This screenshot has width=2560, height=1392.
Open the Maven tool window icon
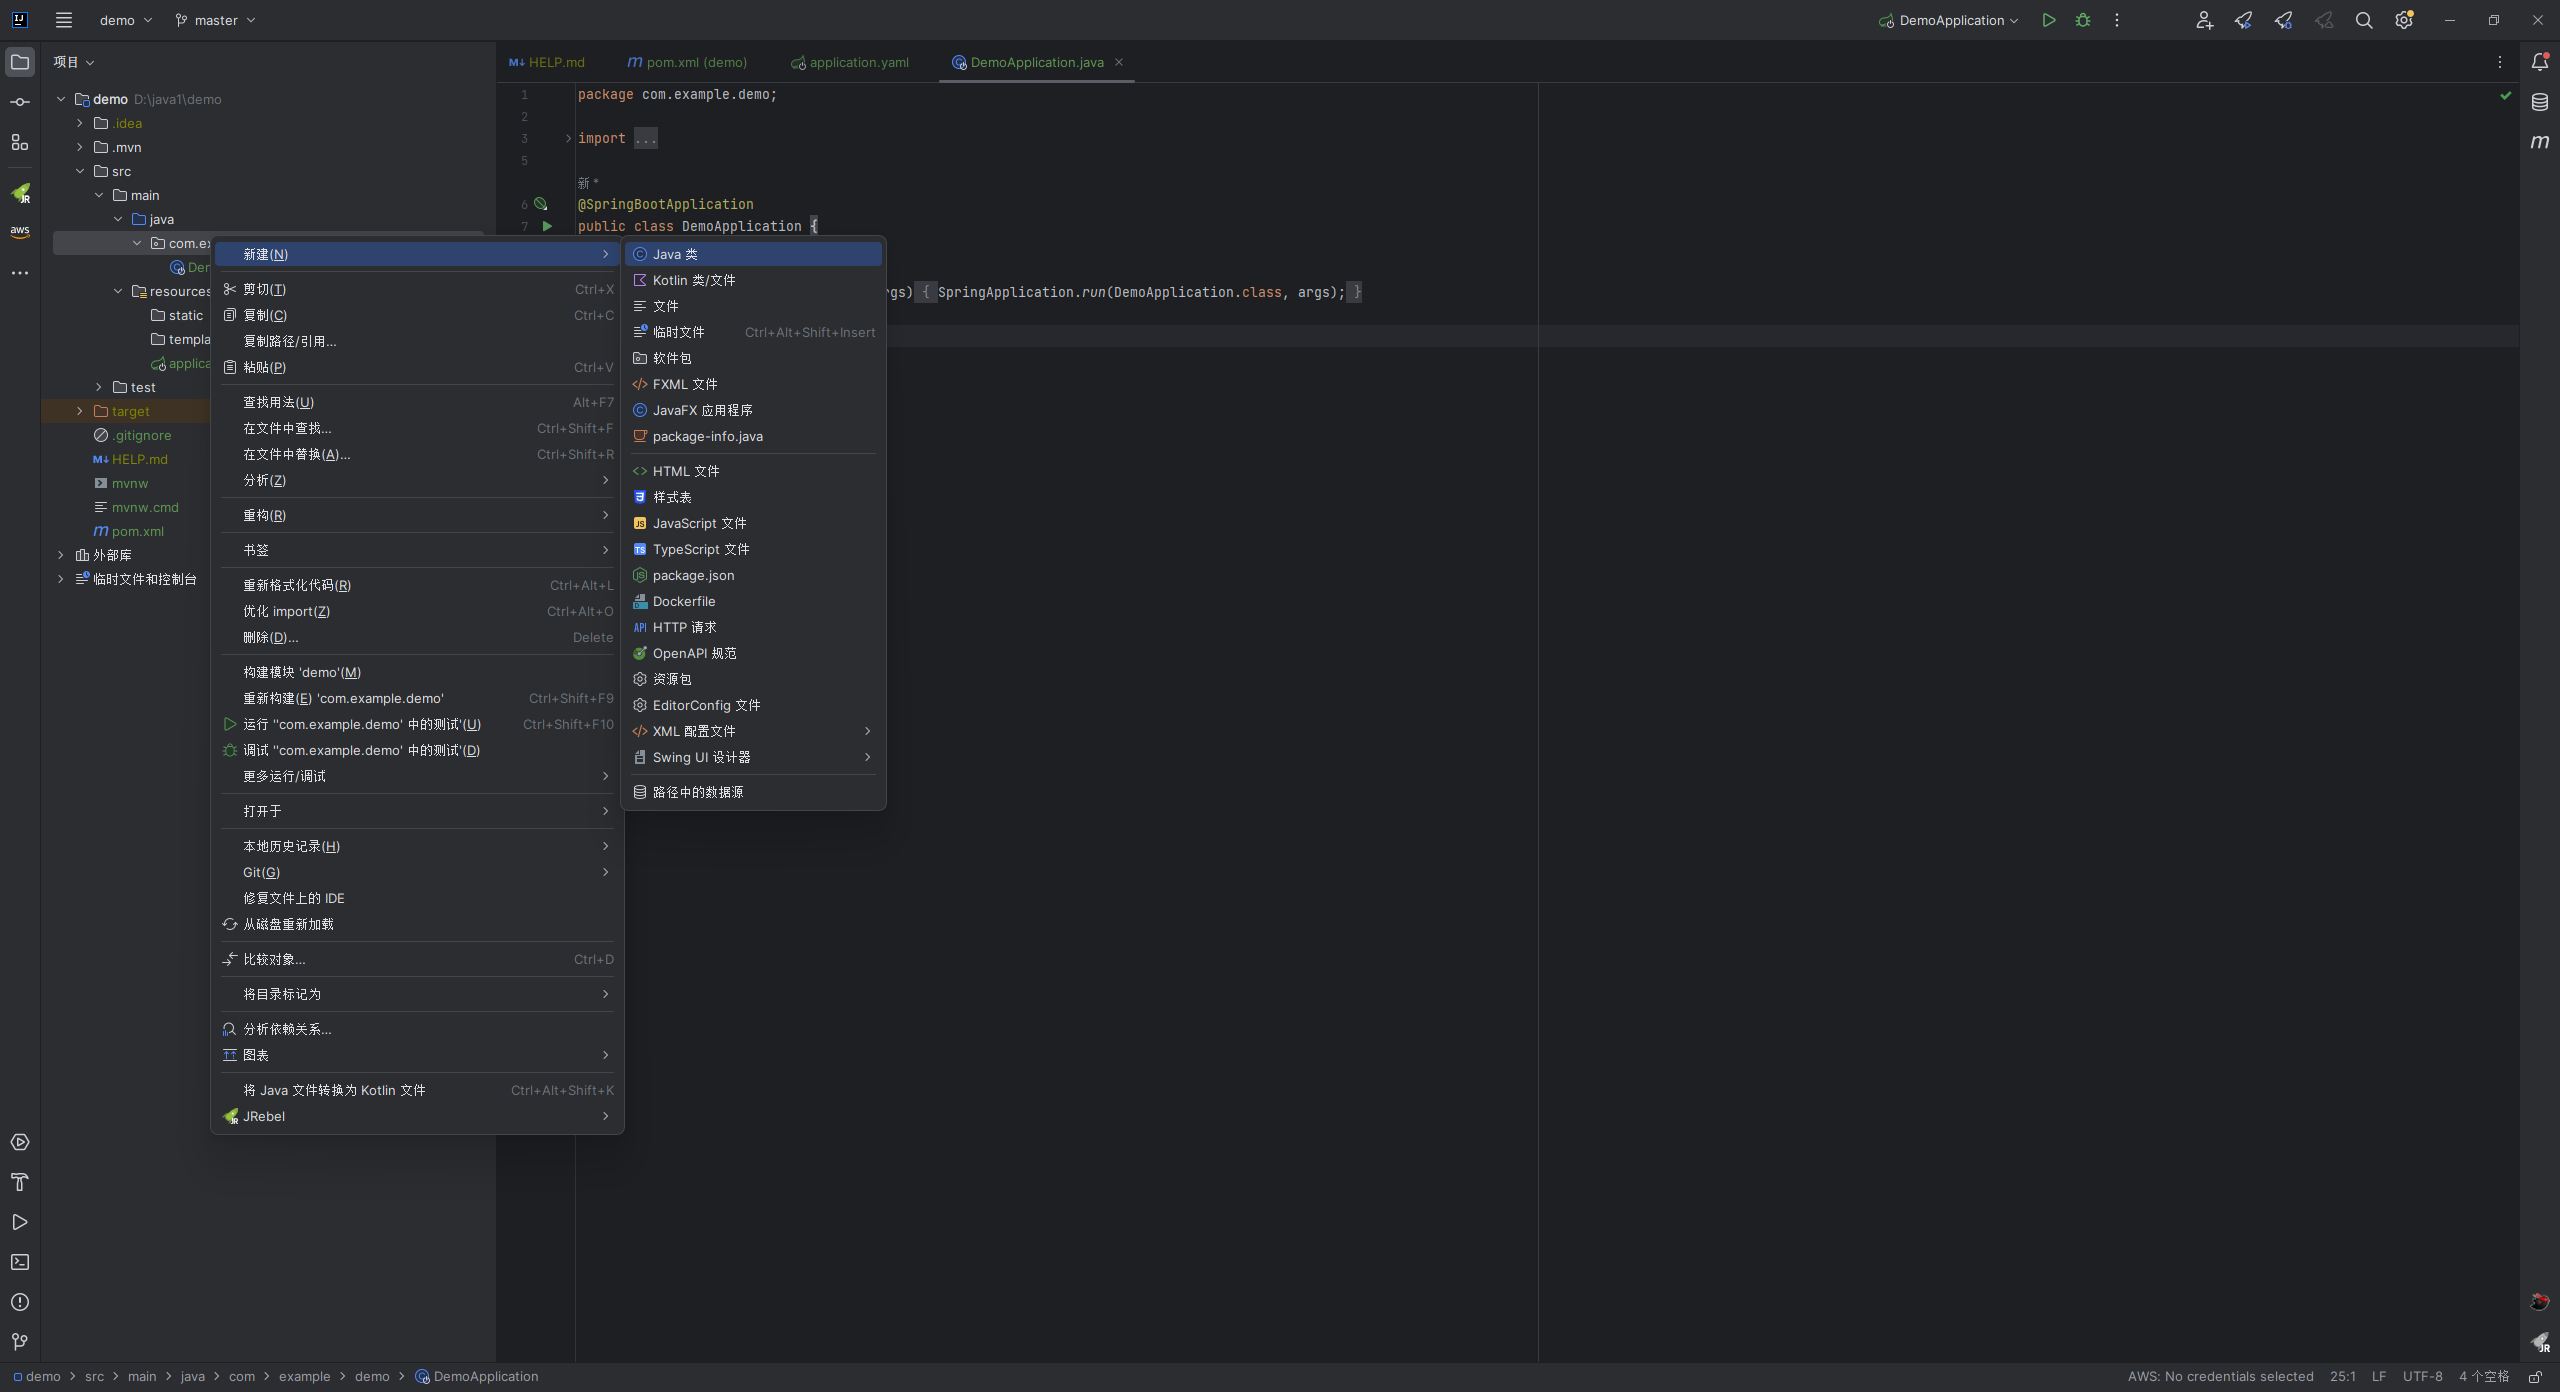[2539, 142]
